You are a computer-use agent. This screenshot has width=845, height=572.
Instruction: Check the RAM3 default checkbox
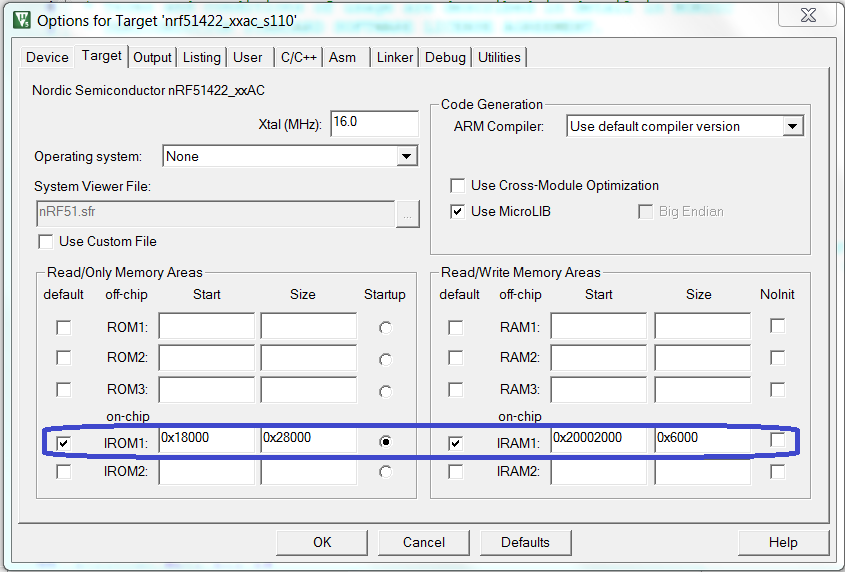pyautogui.click(x=456, y=389)
